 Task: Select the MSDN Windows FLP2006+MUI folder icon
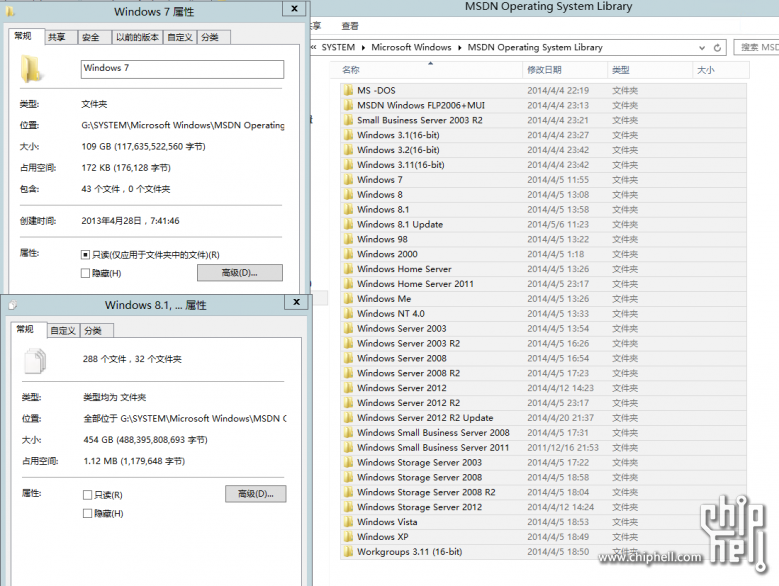pos(348,105)
